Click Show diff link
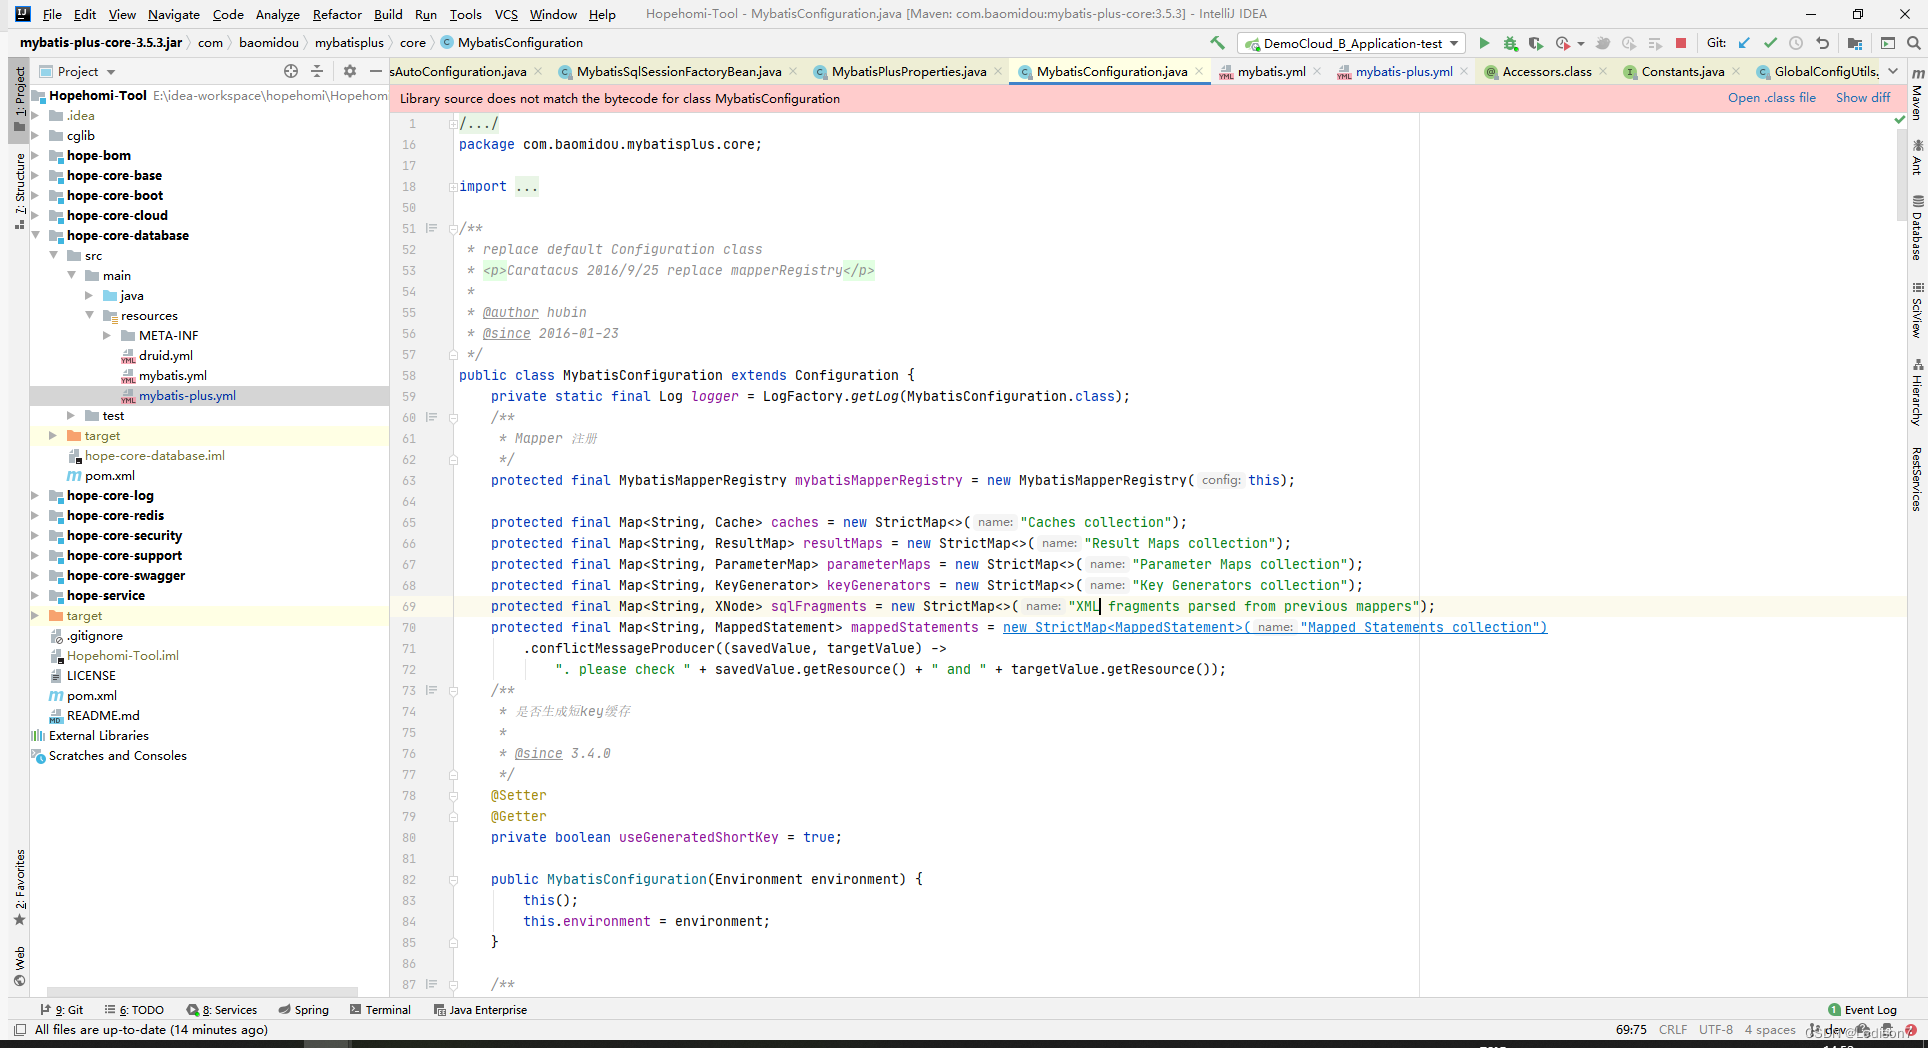1928x1048 pixels. [x=1863, y=98]
